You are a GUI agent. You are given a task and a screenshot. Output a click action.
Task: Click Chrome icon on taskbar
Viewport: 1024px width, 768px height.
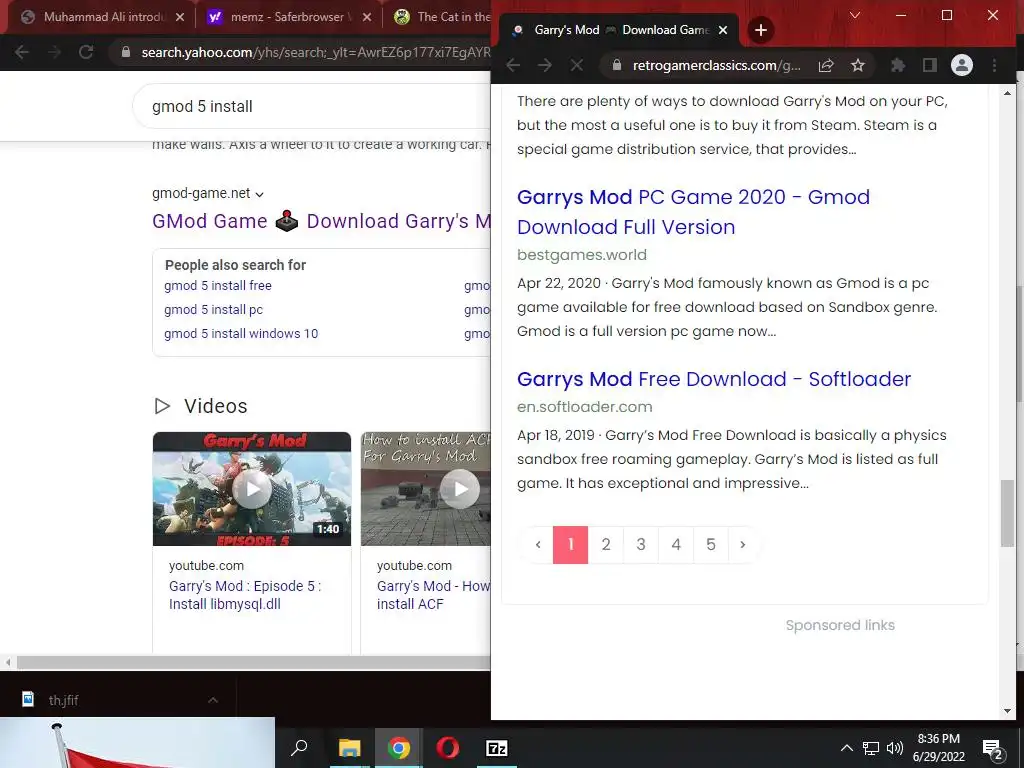[398, 748]
